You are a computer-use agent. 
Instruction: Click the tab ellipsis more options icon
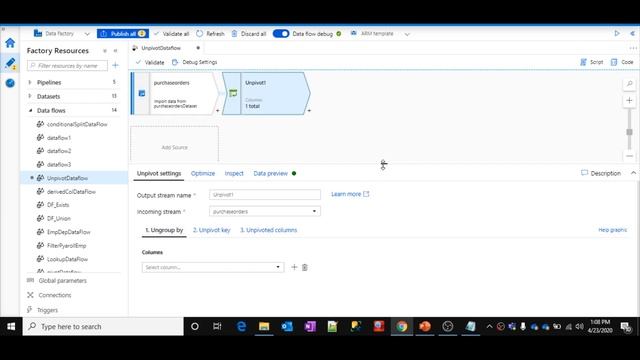click(x=633, y=48)
